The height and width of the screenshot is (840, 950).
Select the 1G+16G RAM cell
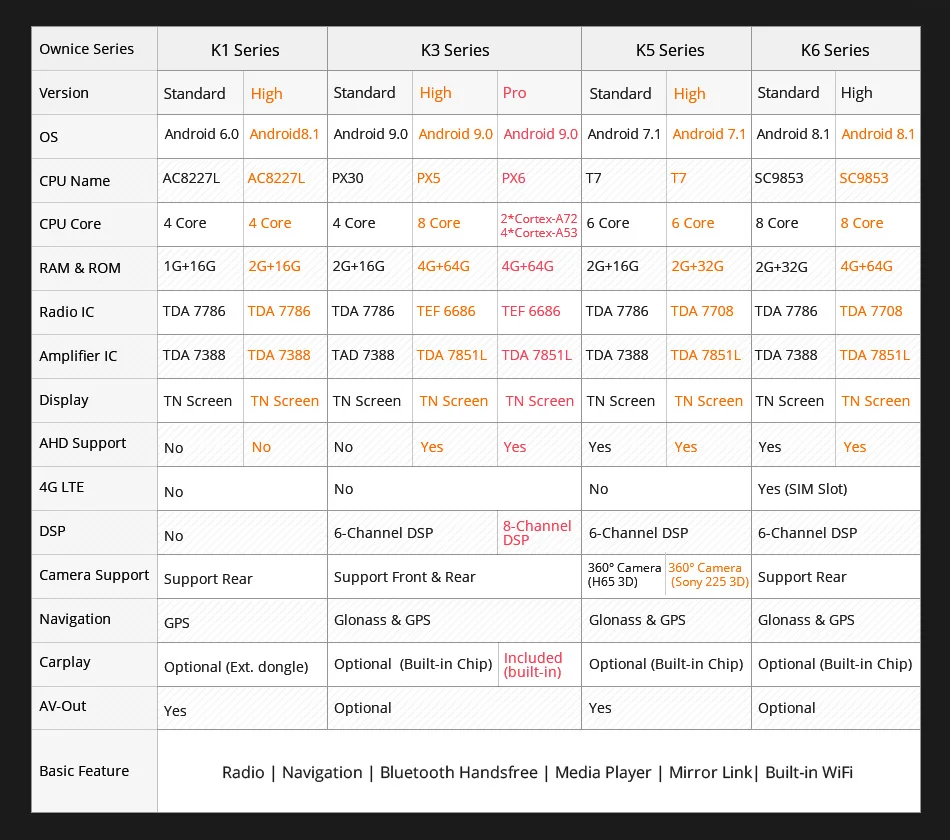tap(201, 268)
